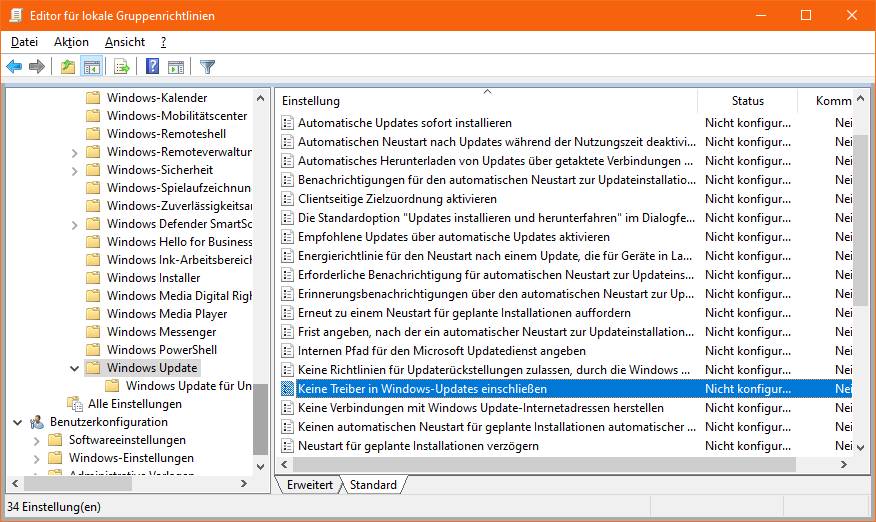The image size is (876, 522).
Task: Click policy icon beside Neustart für geplante Installationen verzögern
Action: point(287,446)
